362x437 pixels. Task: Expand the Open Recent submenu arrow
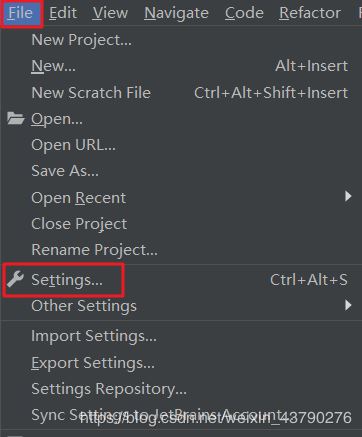click(x=348, y=197)
